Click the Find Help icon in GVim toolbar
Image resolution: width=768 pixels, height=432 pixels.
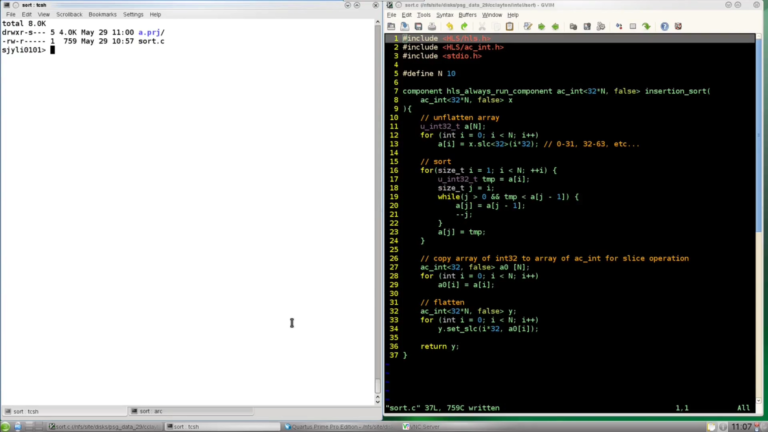pyautogui.click(x=678, y=26)
